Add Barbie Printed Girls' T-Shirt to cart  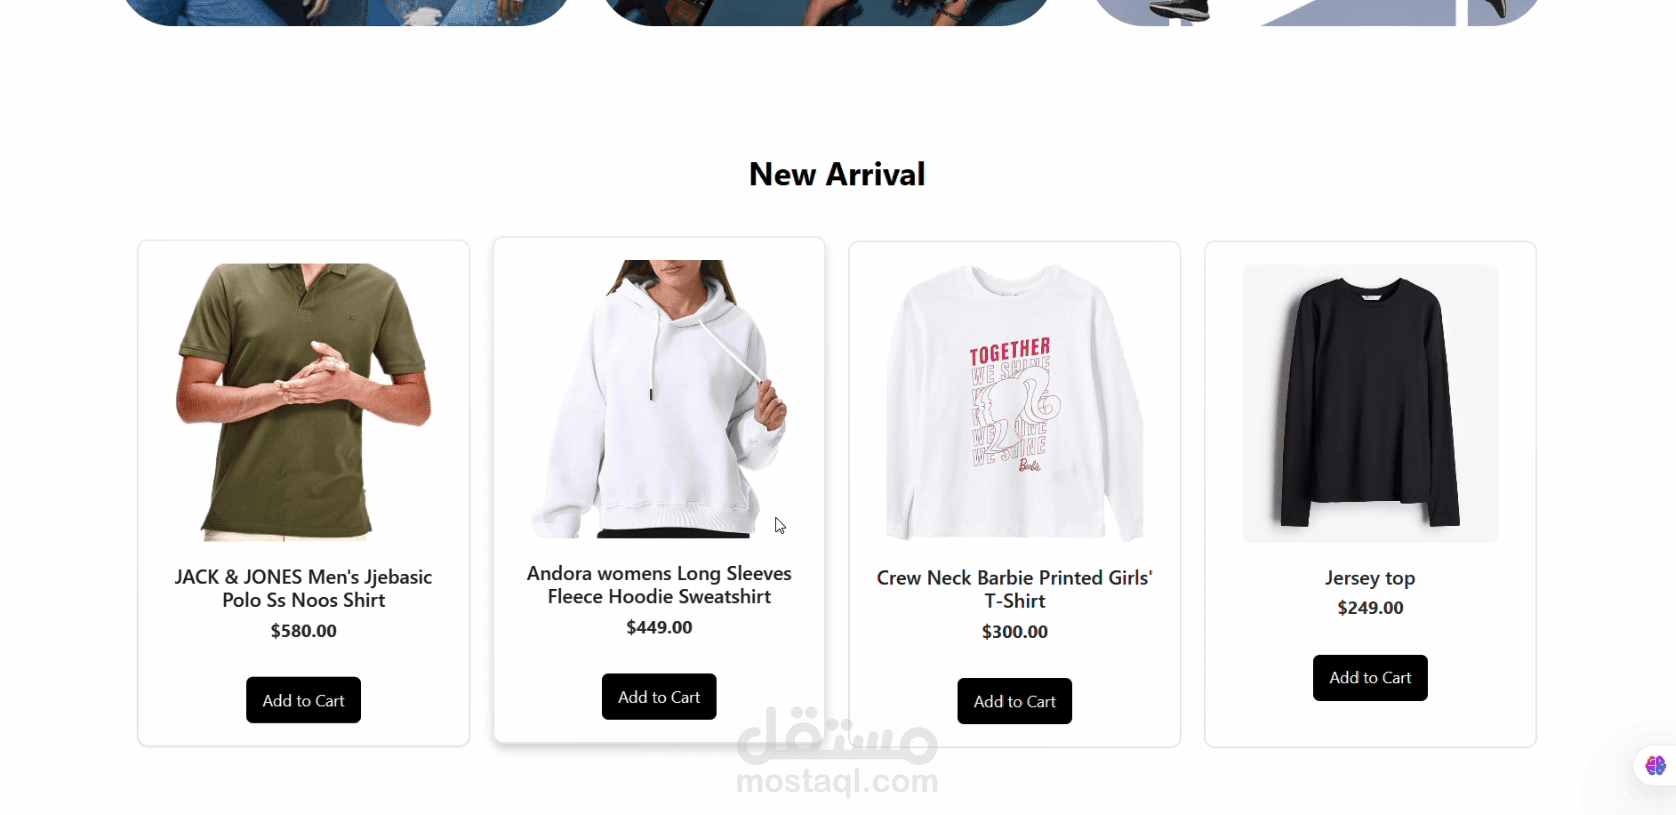point(1015,701)
